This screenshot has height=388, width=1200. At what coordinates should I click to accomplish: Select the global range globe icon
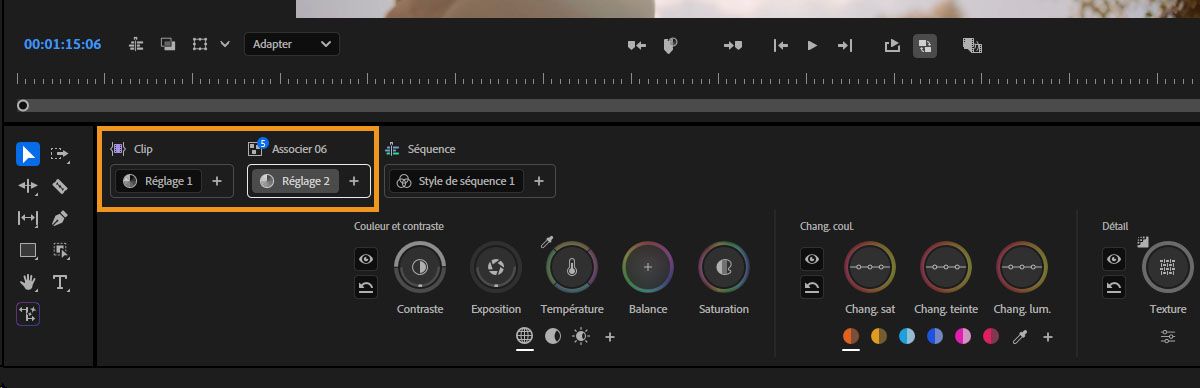point(525,336)
